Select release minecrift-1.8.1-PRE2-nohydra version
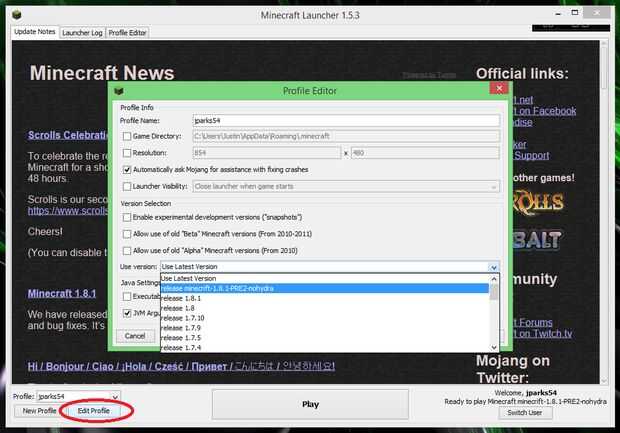The width and height of the screenshot is (620, 433). [x=325, y=288]
